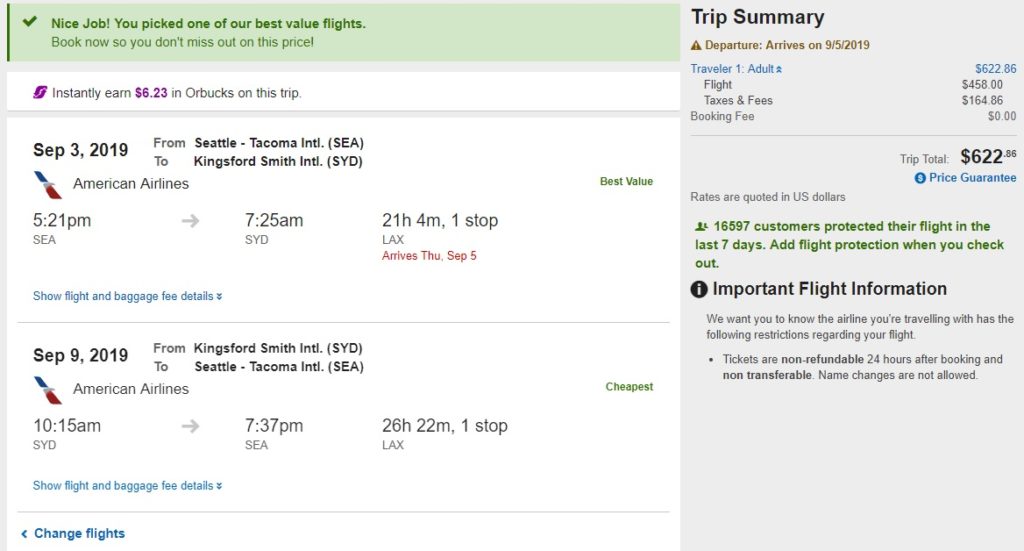The height and width of the screenshot is (551, 1024).
Task: Click the $622.86 traveler price link
Action: pos(995,69)
